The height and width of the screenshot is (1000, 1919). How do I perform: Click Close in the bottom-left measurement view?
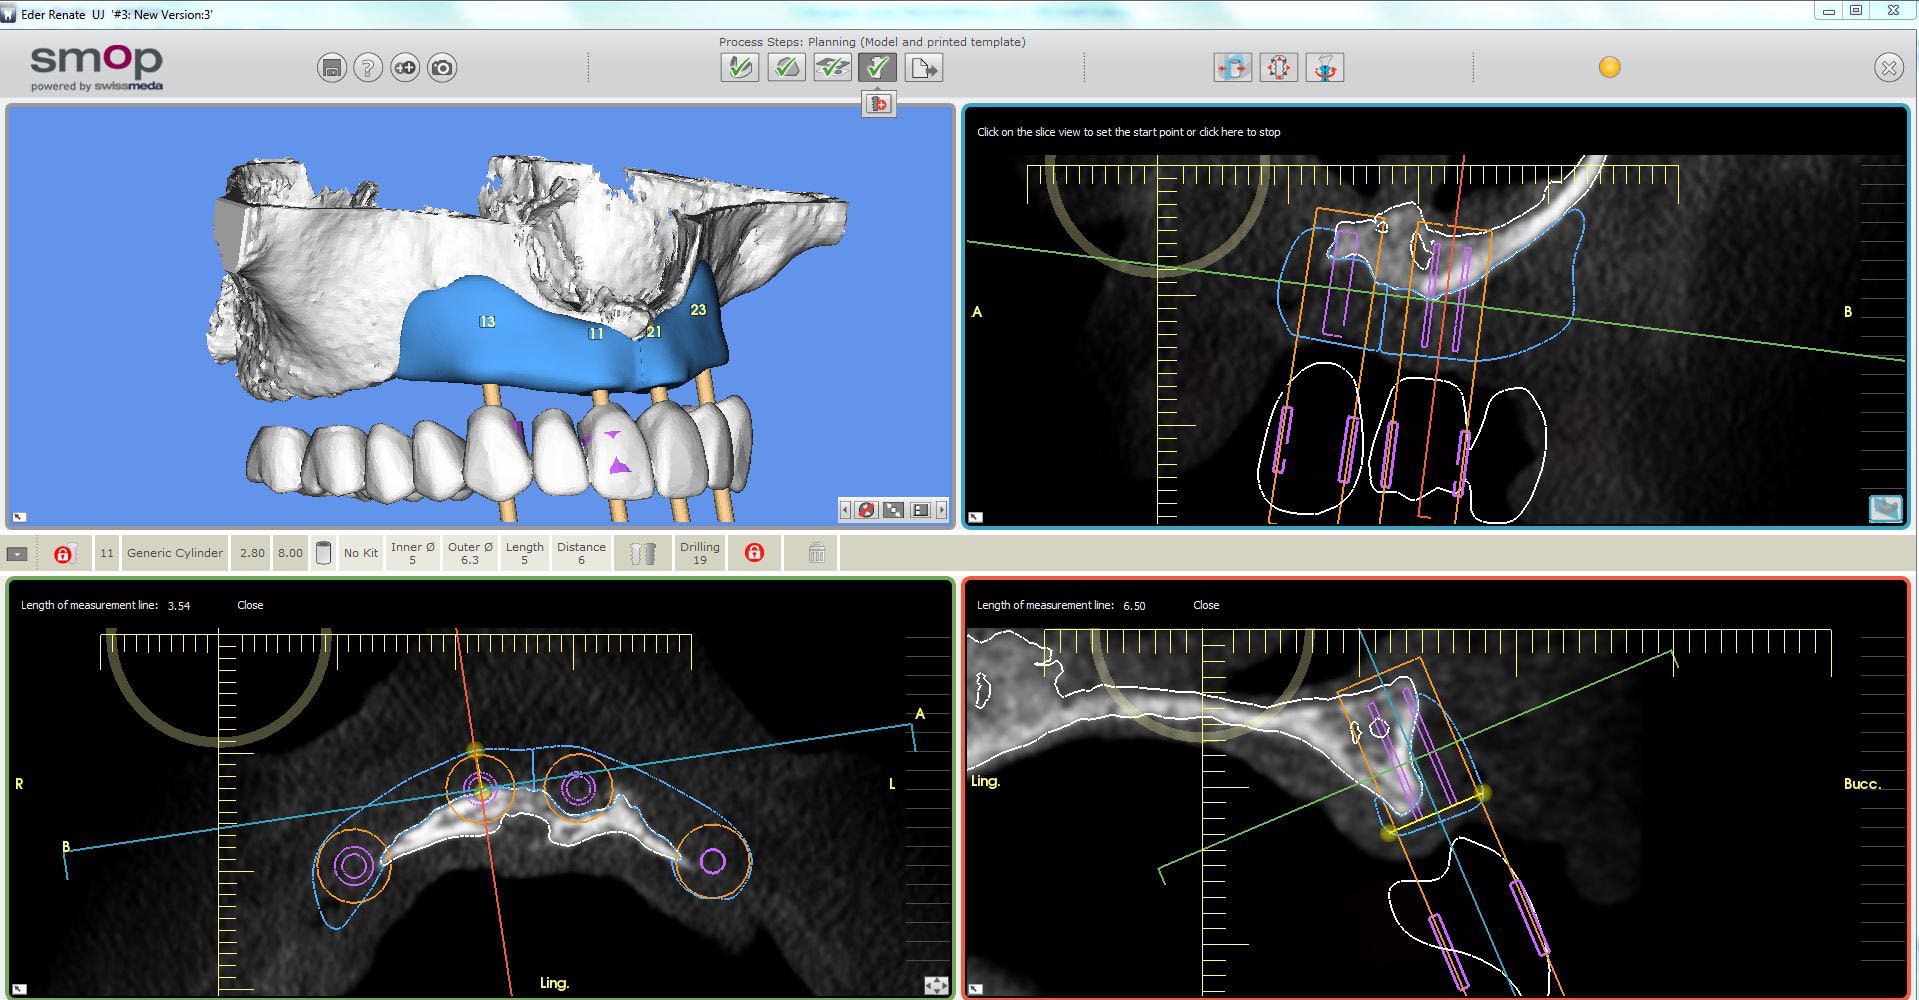pos(250,605)
